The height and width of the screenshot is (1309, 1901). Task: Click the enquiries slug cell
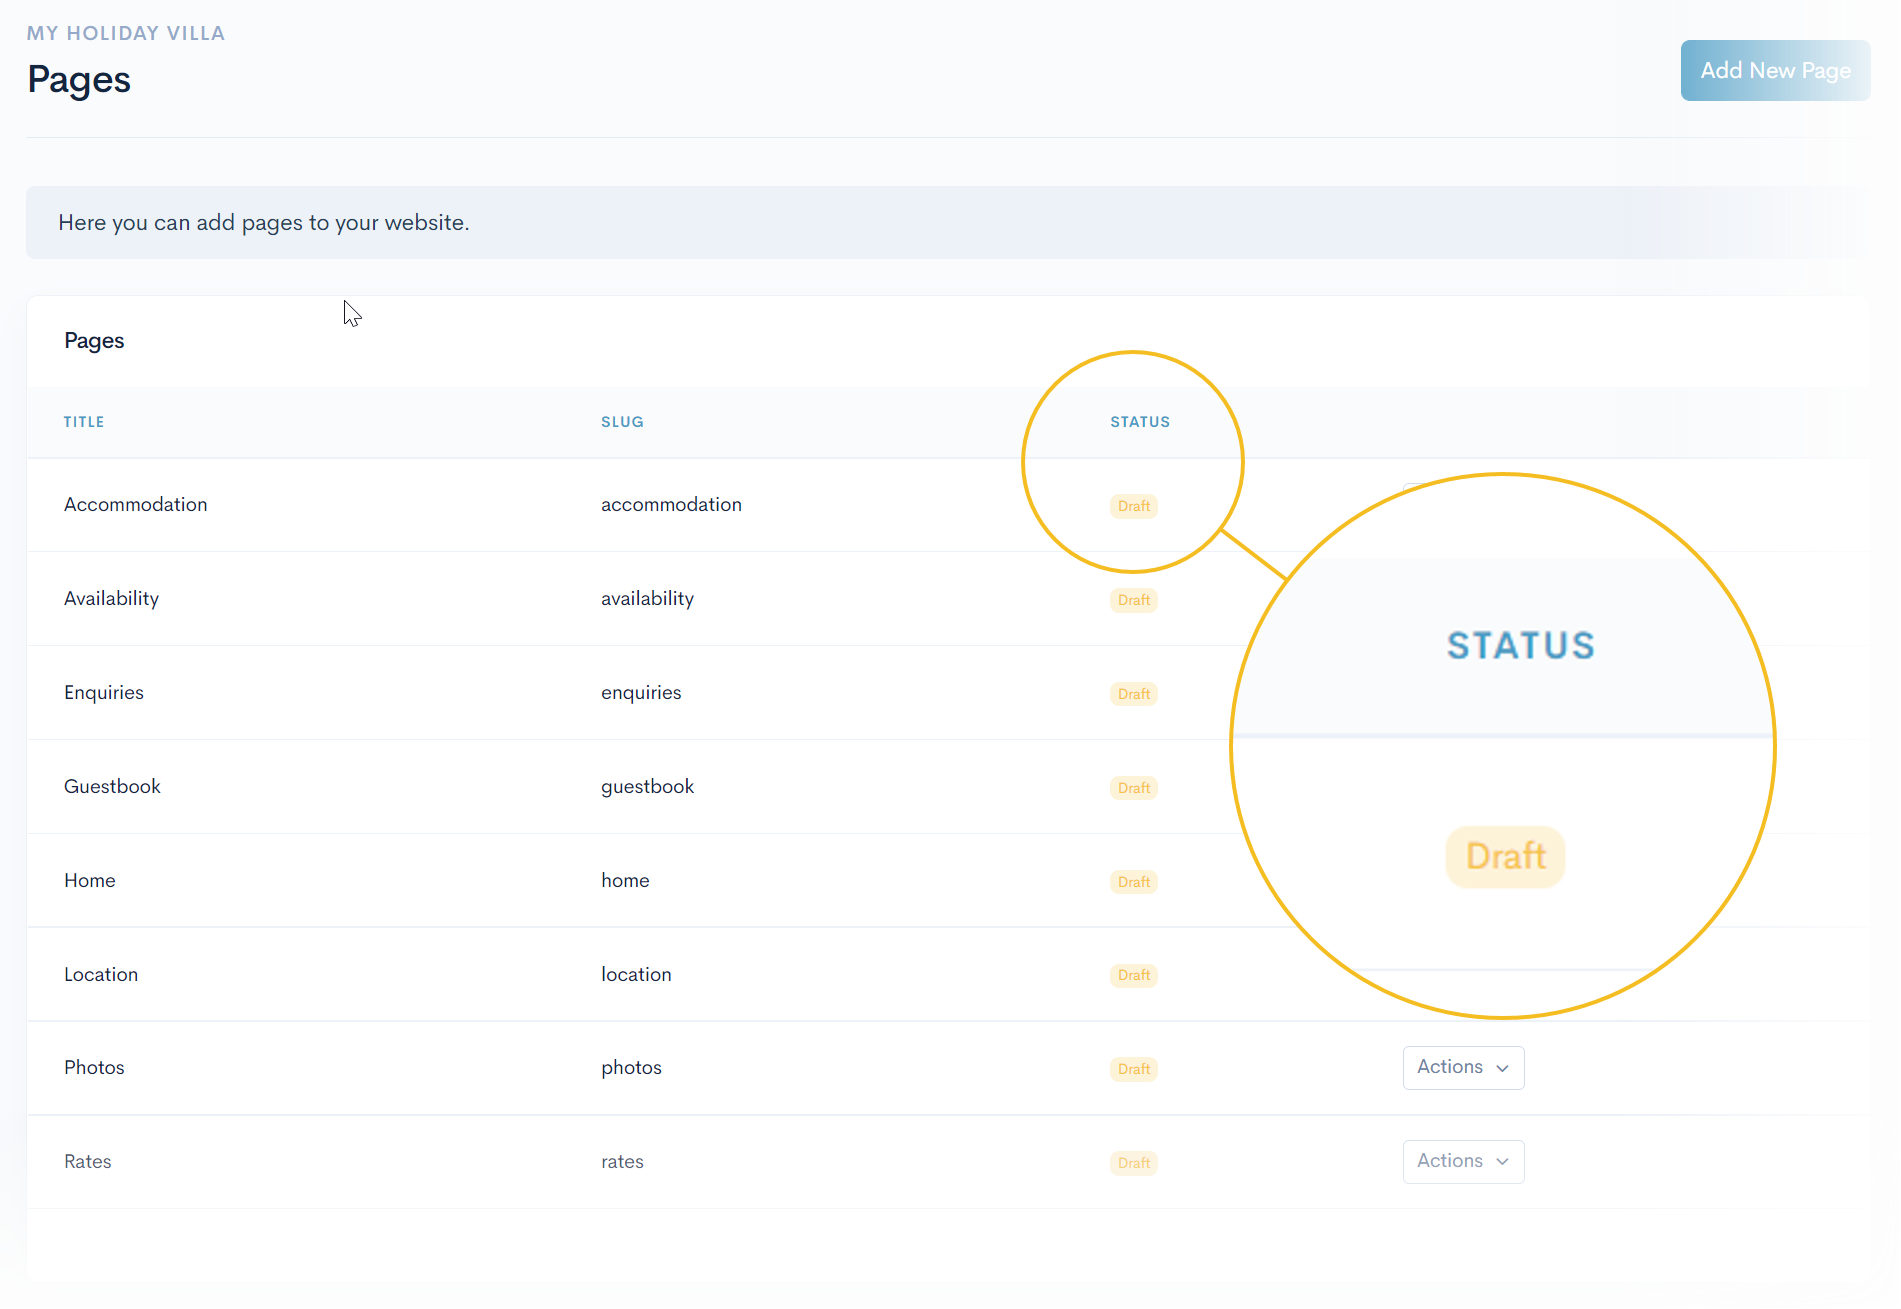641,692
